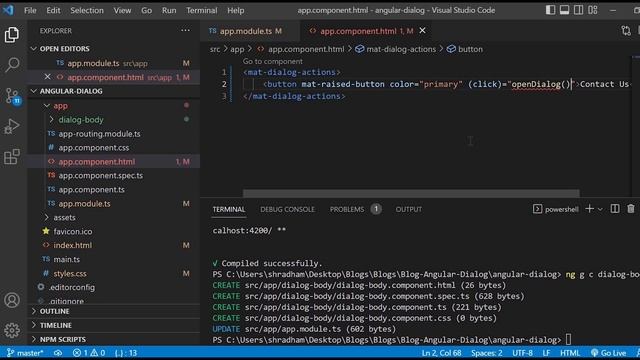Toggle secondary side bar layout icon
Image resolution: width=640 pixels, height=360 pixels.
[x=578, y=10]
